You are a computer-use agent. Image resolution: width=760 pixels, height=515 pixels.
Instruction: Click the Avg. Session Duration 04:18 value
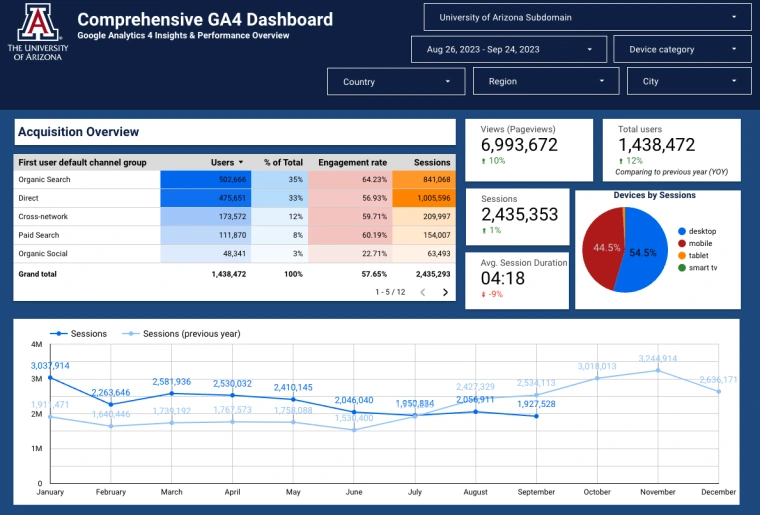click(x=503, y=278)
